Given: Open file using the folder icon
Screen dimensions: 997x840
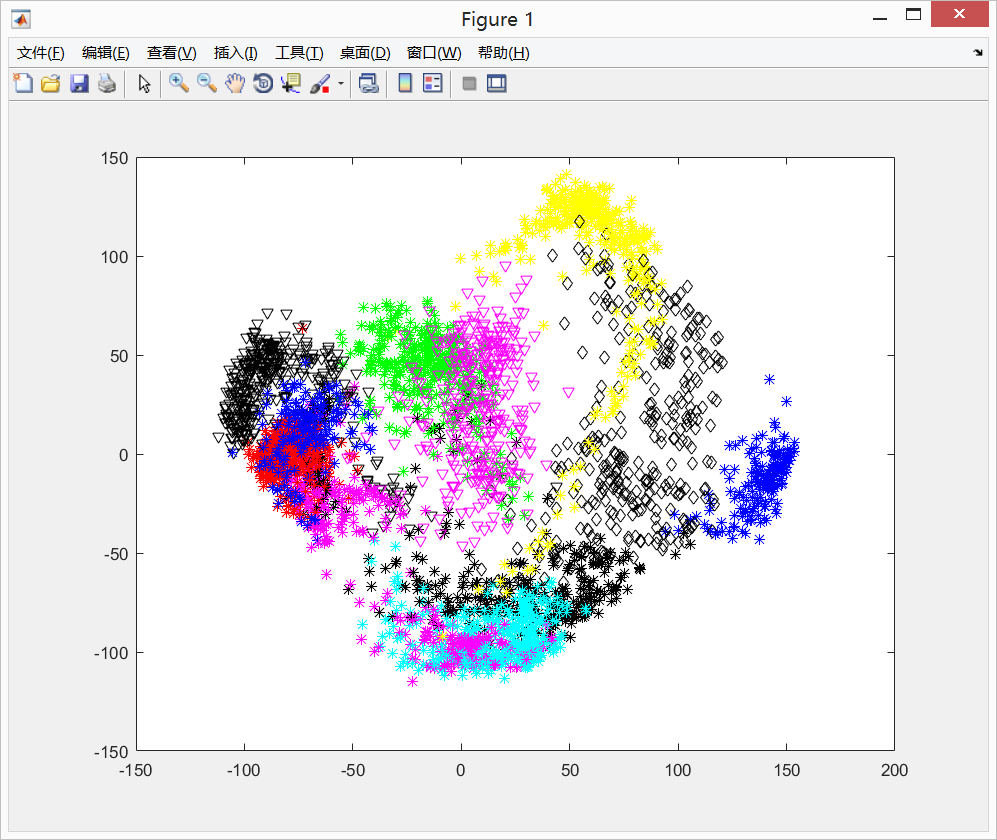Looking at the screenshot, I should (51, 83).
